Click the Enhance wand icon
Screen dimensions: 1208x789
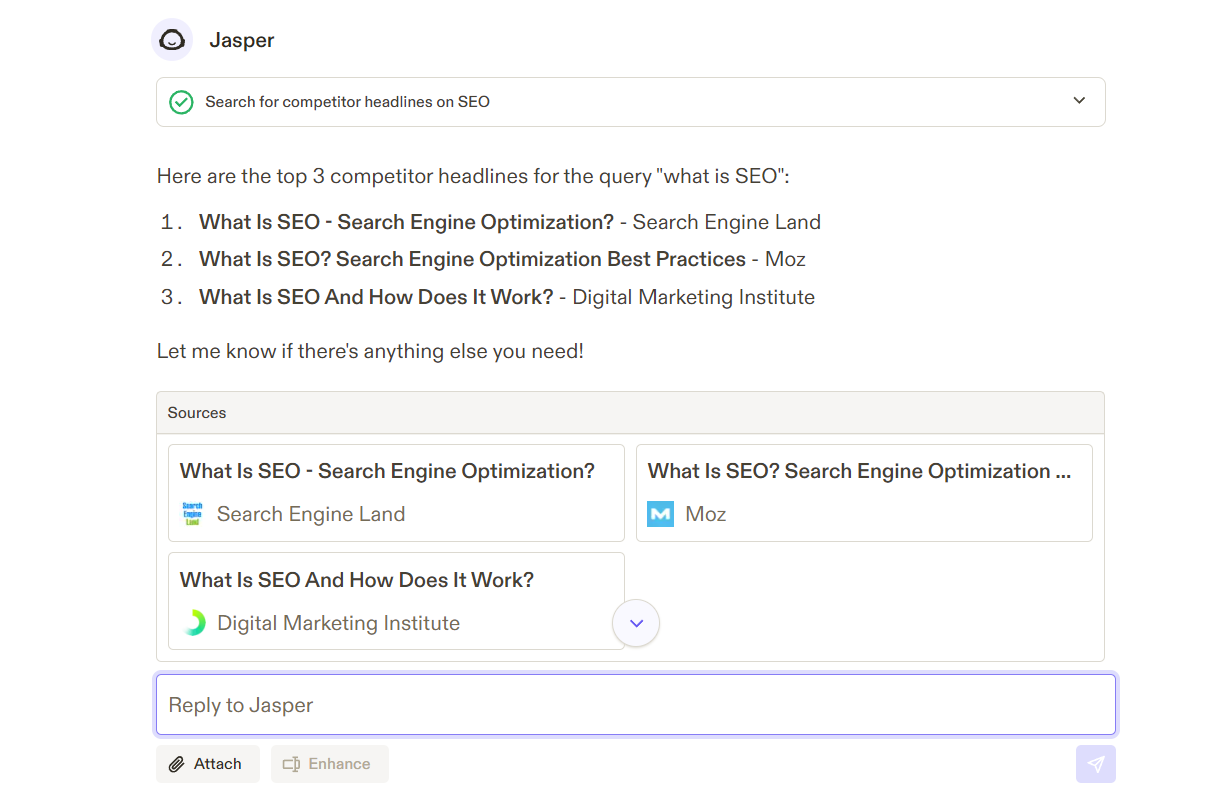click(x=291, y=764)
